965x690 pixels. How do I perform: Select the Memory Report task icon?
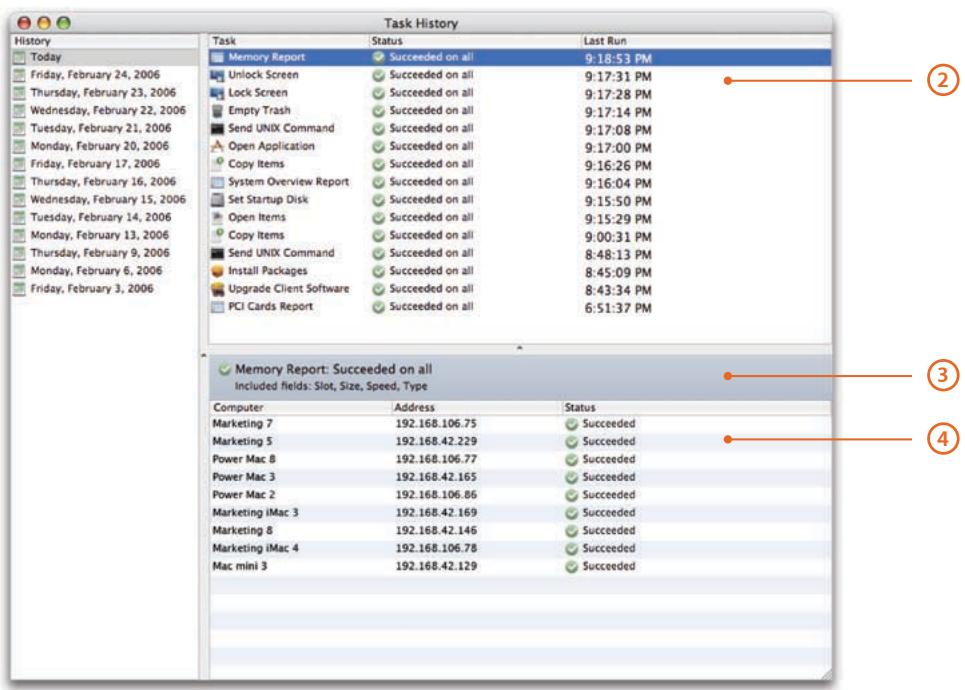tap(218, 58)
